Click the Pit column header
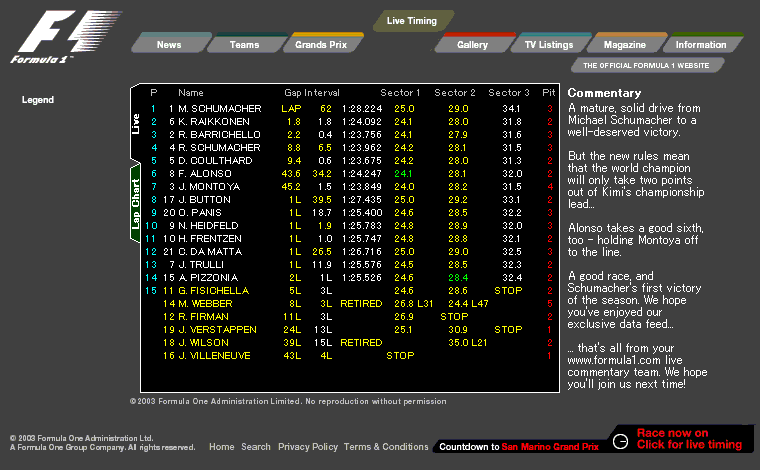The width and height of the screenshot is (760, 470). coord(549,93)
